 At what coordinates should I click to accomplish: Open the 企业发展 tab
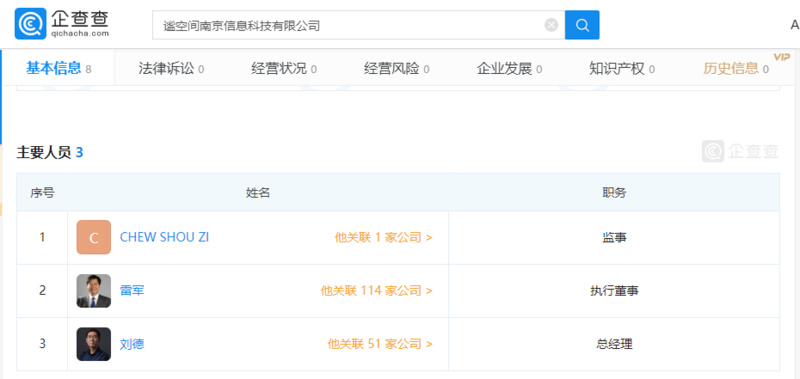coord(509,68)
